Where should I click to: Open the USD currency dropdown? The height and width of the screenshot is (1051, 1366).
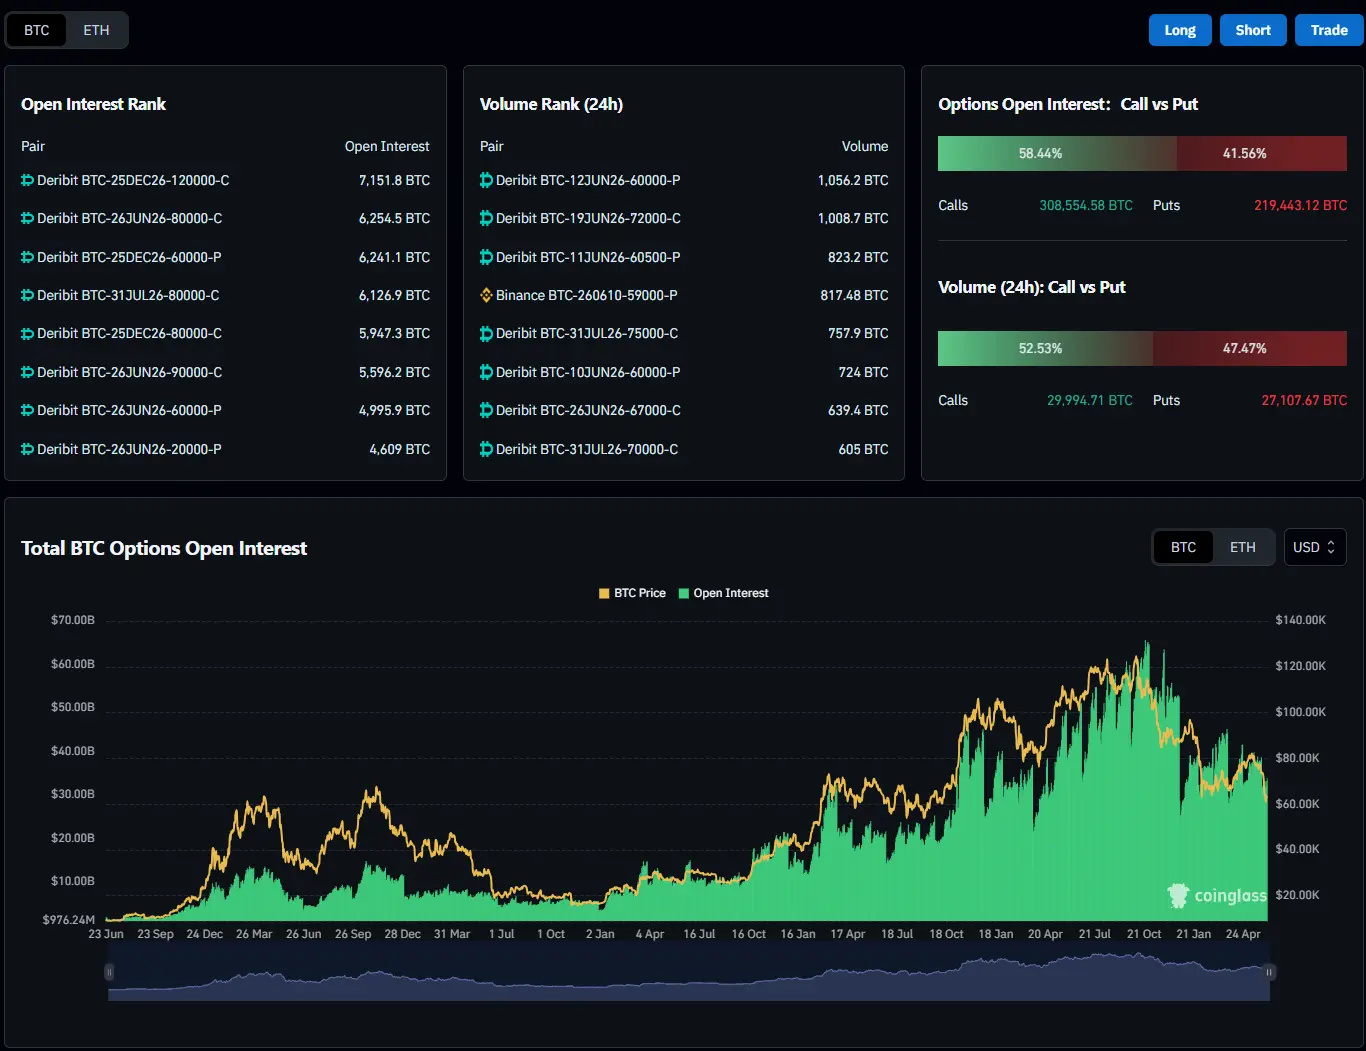(1315, 547)
